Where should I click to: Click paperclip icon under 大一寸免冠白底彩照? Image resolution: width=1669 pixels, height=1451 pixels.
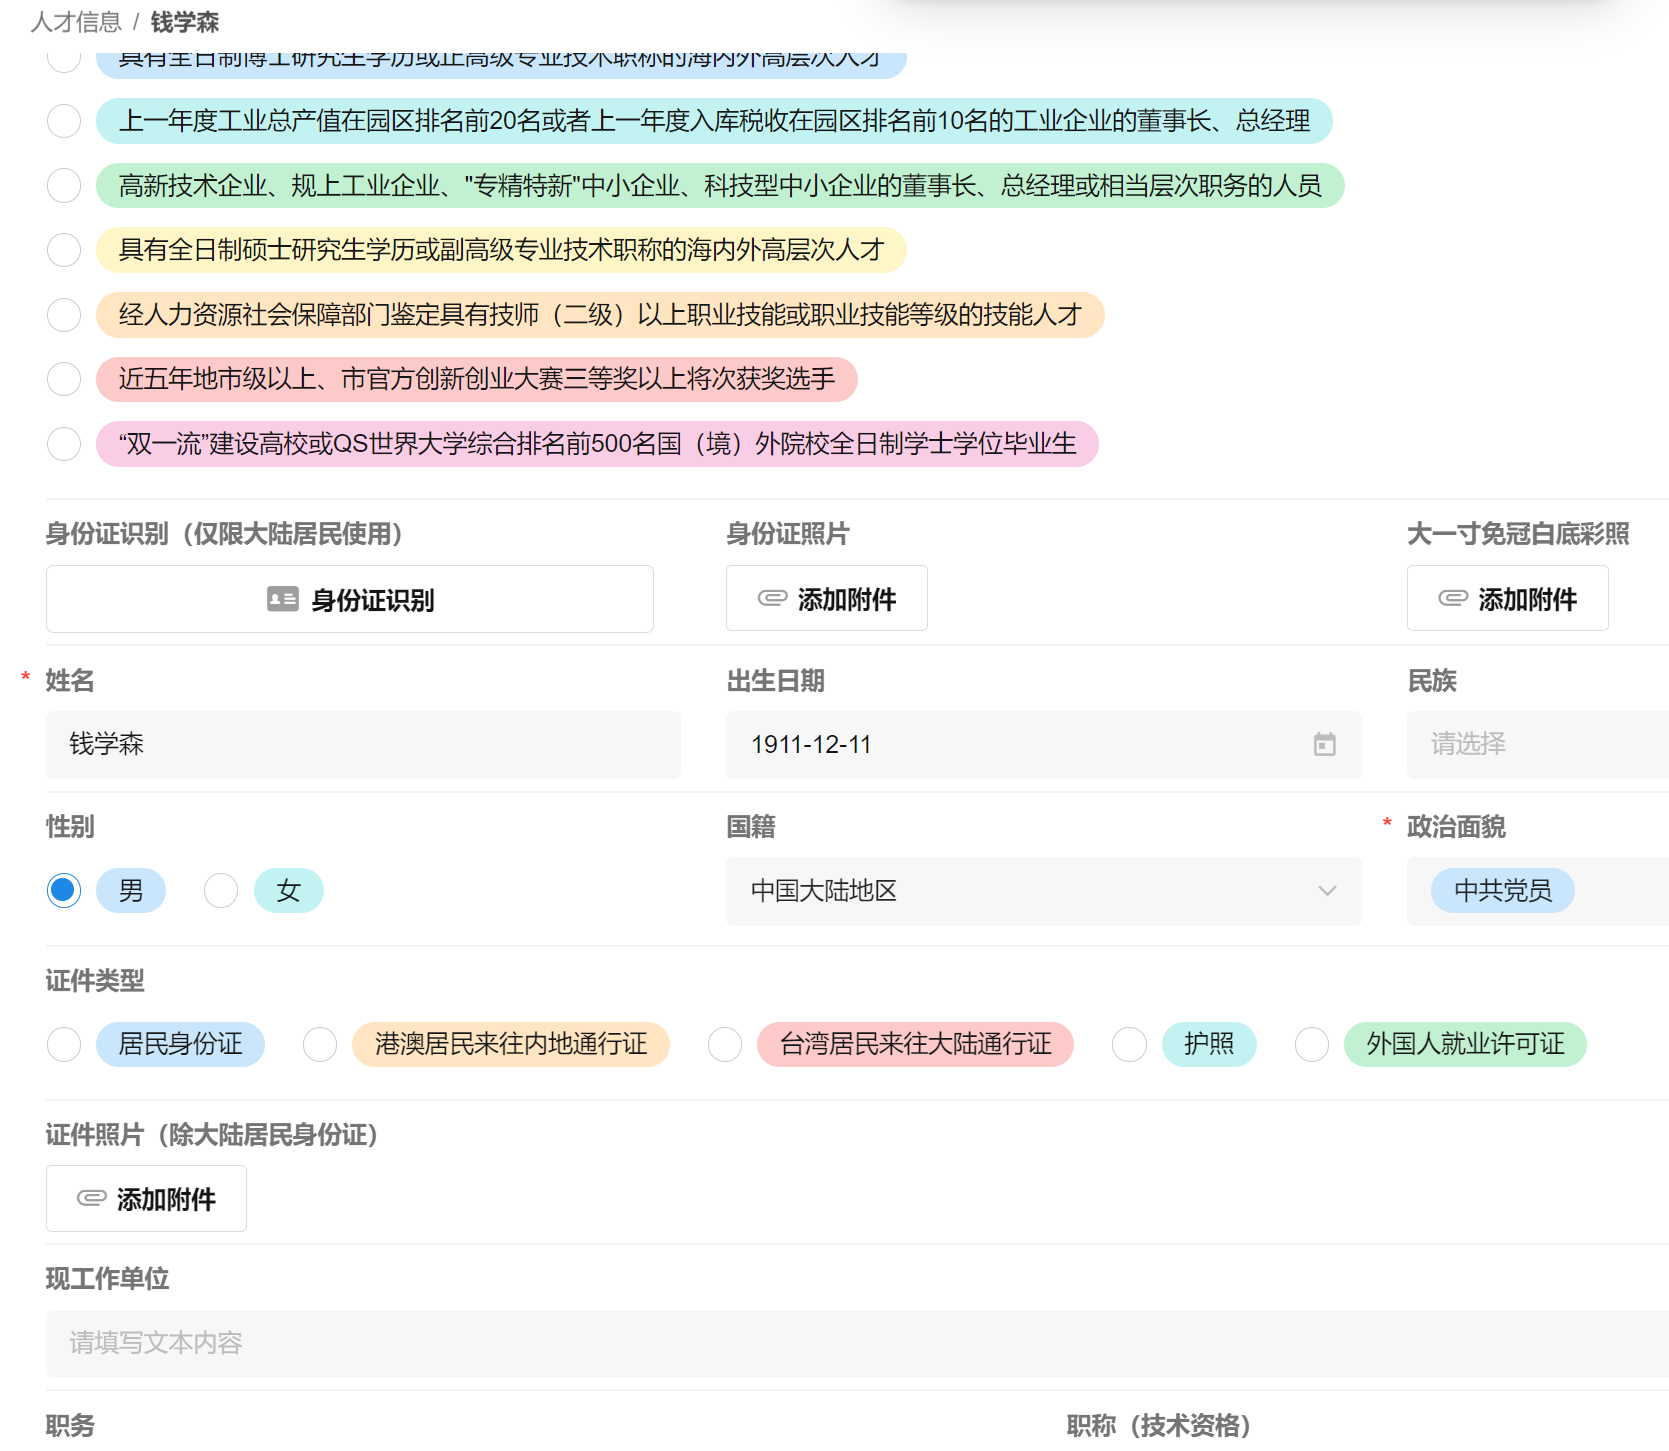(1452, 598)
